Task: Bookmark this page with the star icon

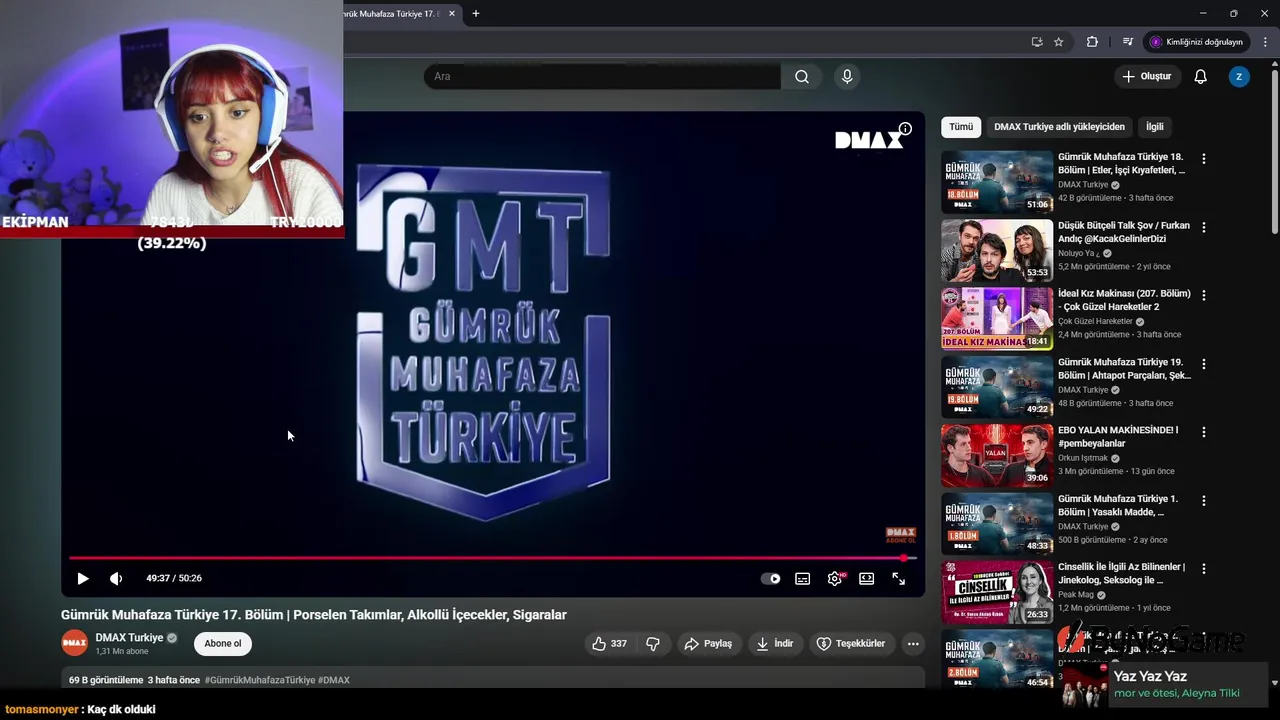Action: (x=1059, y=42)
